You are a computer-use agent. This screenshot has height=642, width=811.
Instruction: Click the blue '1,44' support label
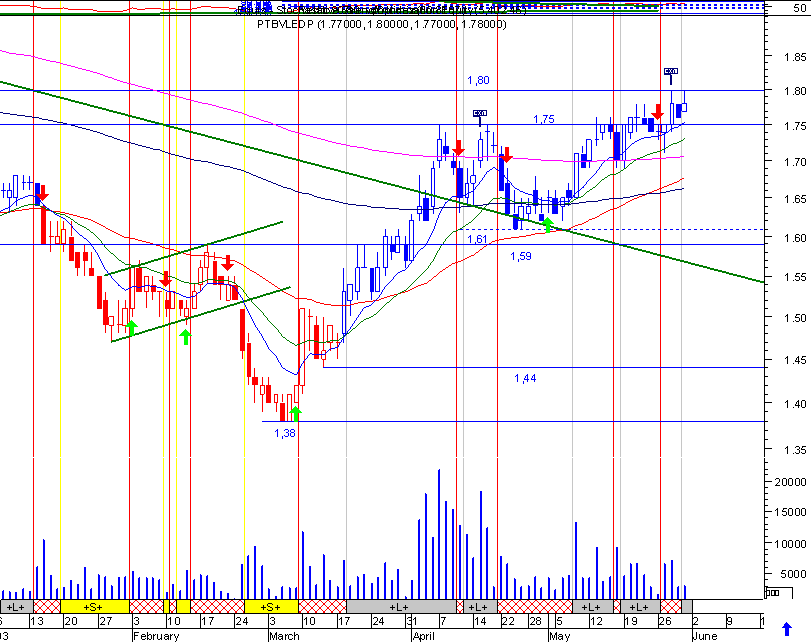(x=525, y=378)
